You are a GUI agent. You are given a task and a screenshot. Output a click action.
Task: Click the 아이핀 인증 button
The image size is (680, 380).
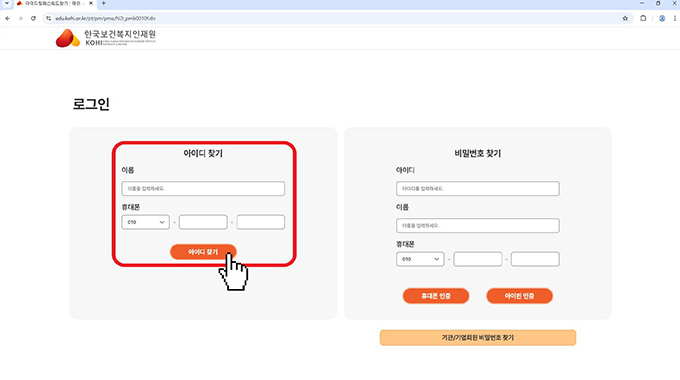[x=519, y=296]
